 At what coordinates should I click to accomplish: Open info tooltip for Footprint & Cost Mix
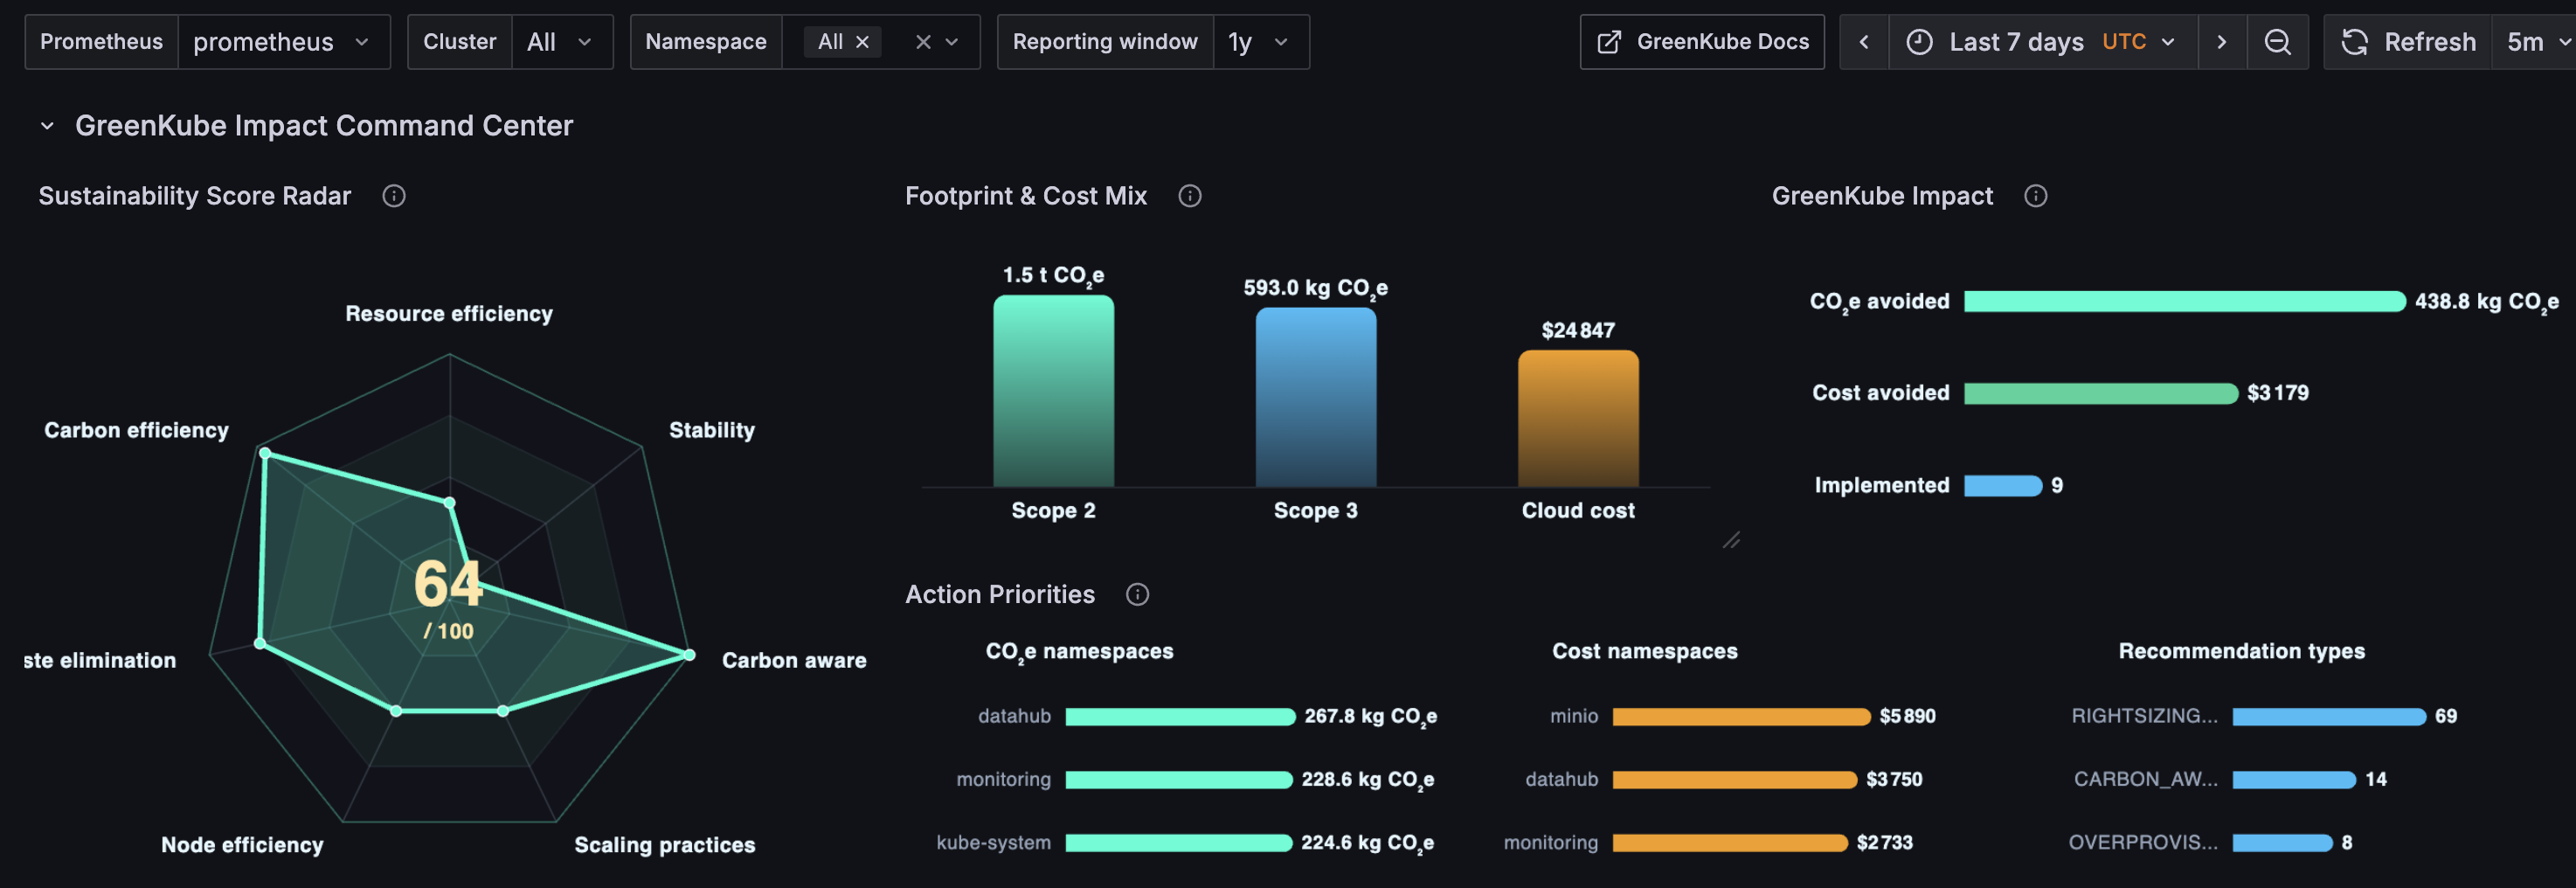(1190, 196)
